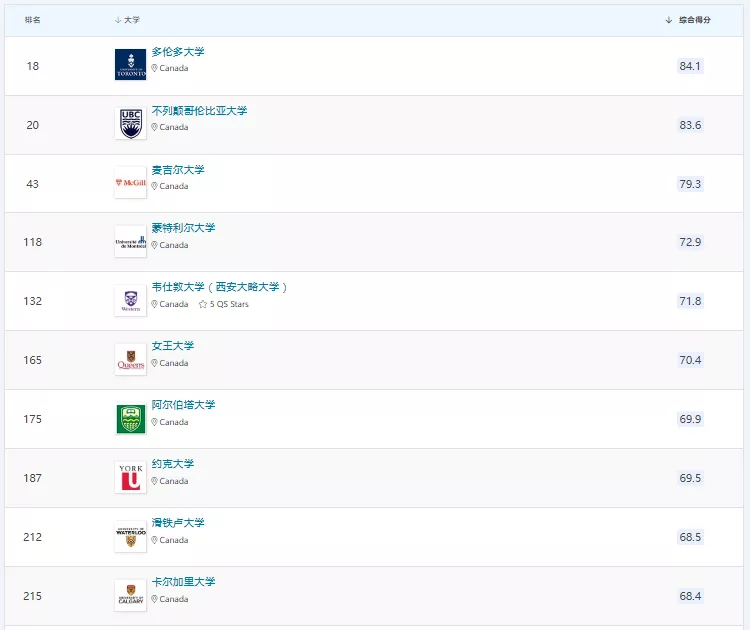Click the score 79.3
Image resolution: width=750 pixels, height=630 pixels.
tap(690, 184)
